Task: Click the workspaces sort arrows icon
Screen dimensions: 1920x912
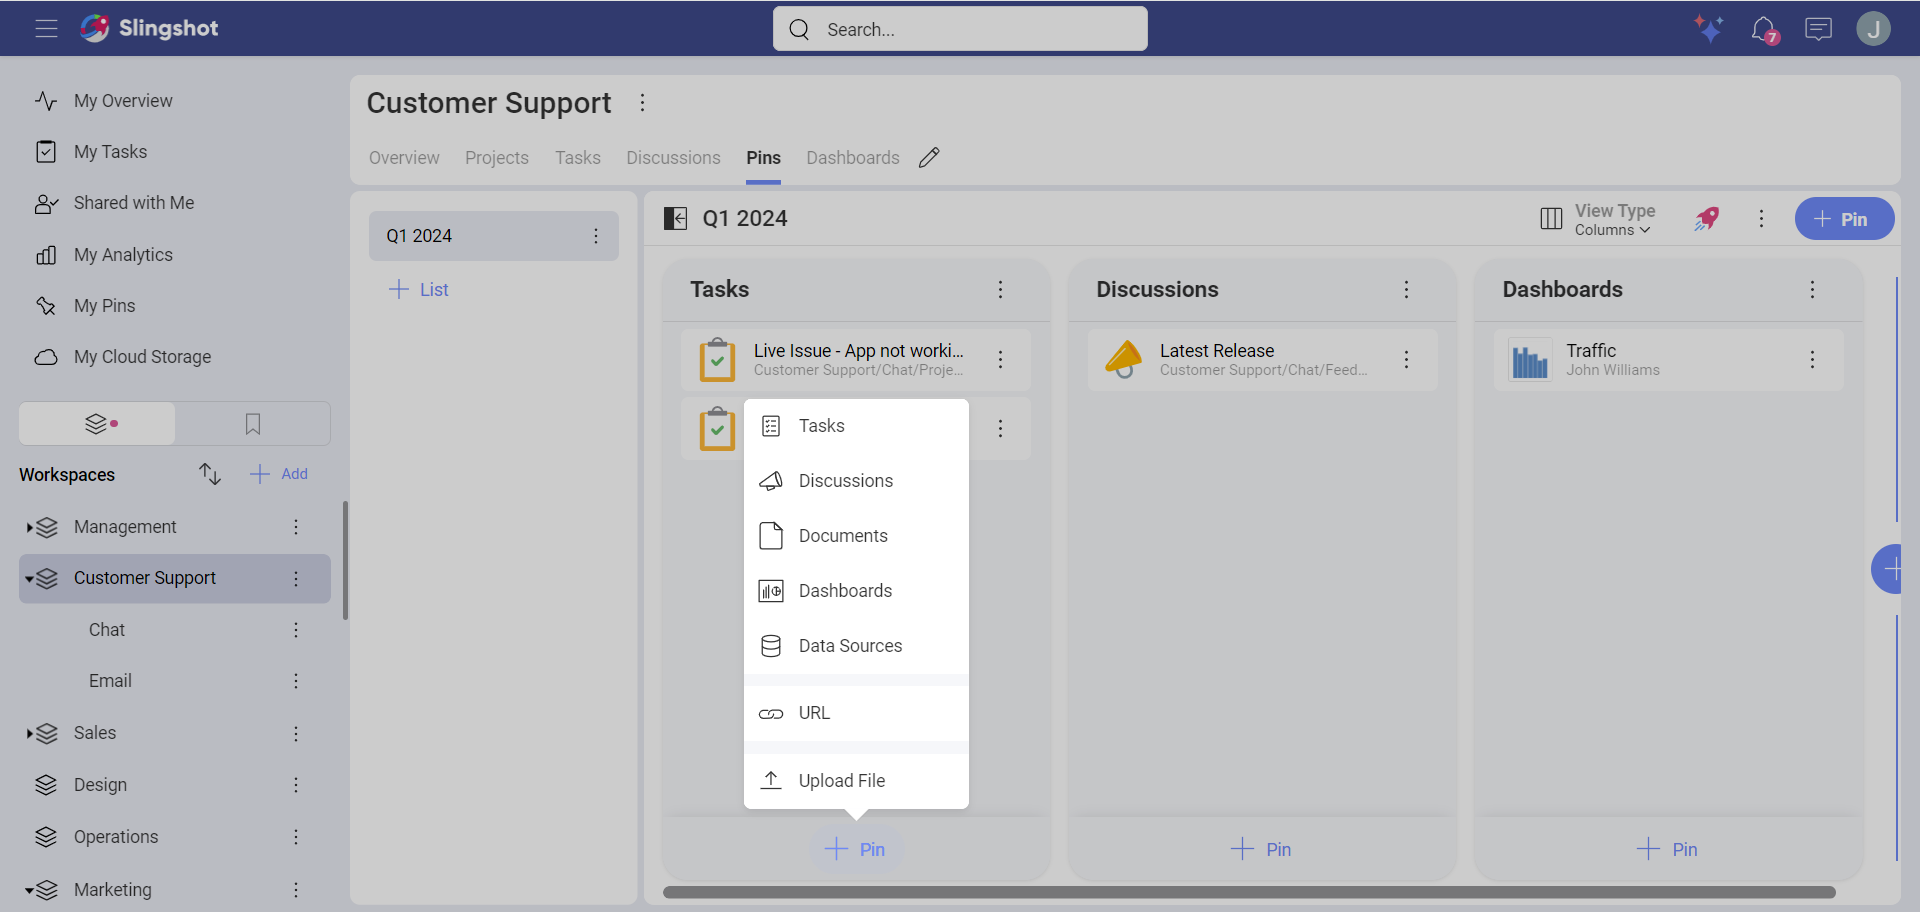Action: tap(209, 474)
